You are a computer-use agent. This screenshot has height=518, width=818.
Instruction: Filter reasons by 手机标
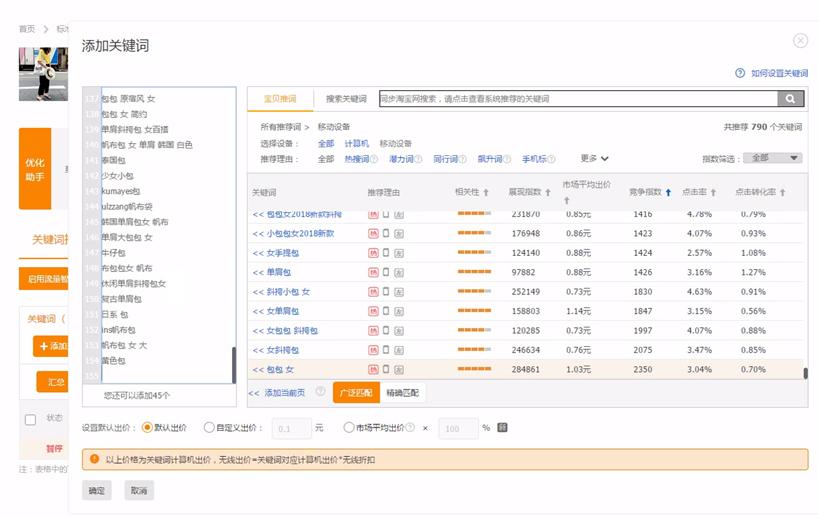[x=534, y=159]
